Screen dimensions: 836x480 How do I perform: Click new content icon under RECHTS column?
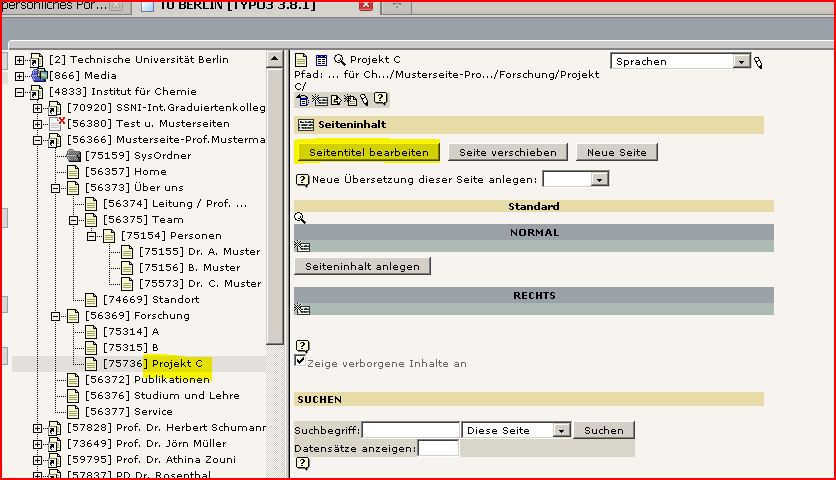[302, 309]
